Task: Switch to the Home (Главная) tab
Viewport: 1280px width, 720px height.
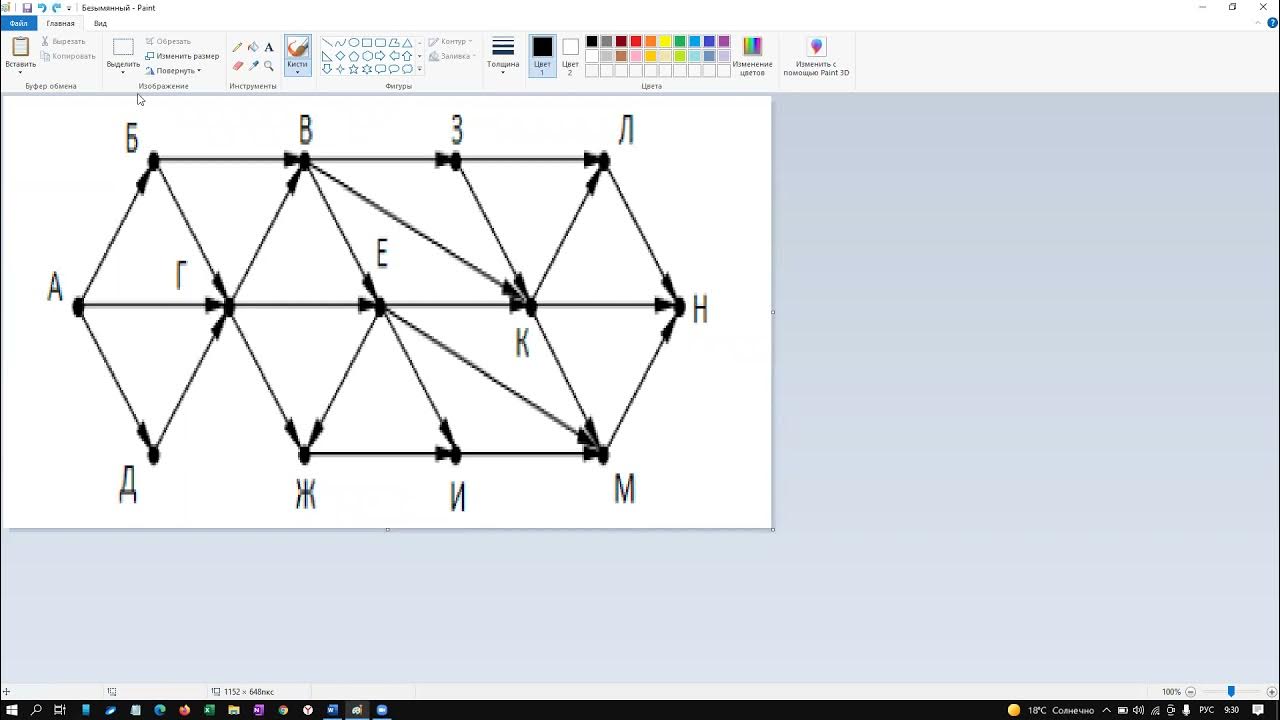Action: click(60, 23)
